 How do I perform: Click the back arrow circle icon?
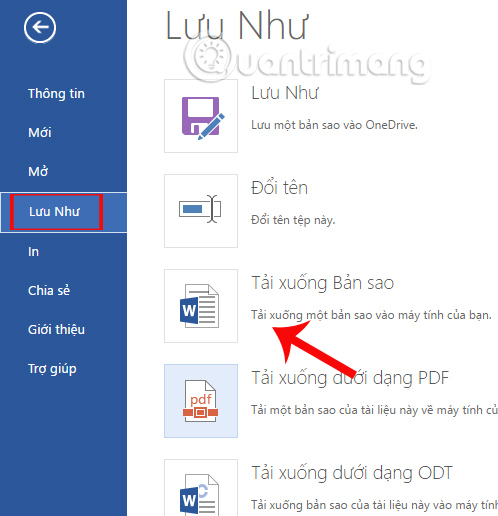pyautogui.click(x=40, y=28)
